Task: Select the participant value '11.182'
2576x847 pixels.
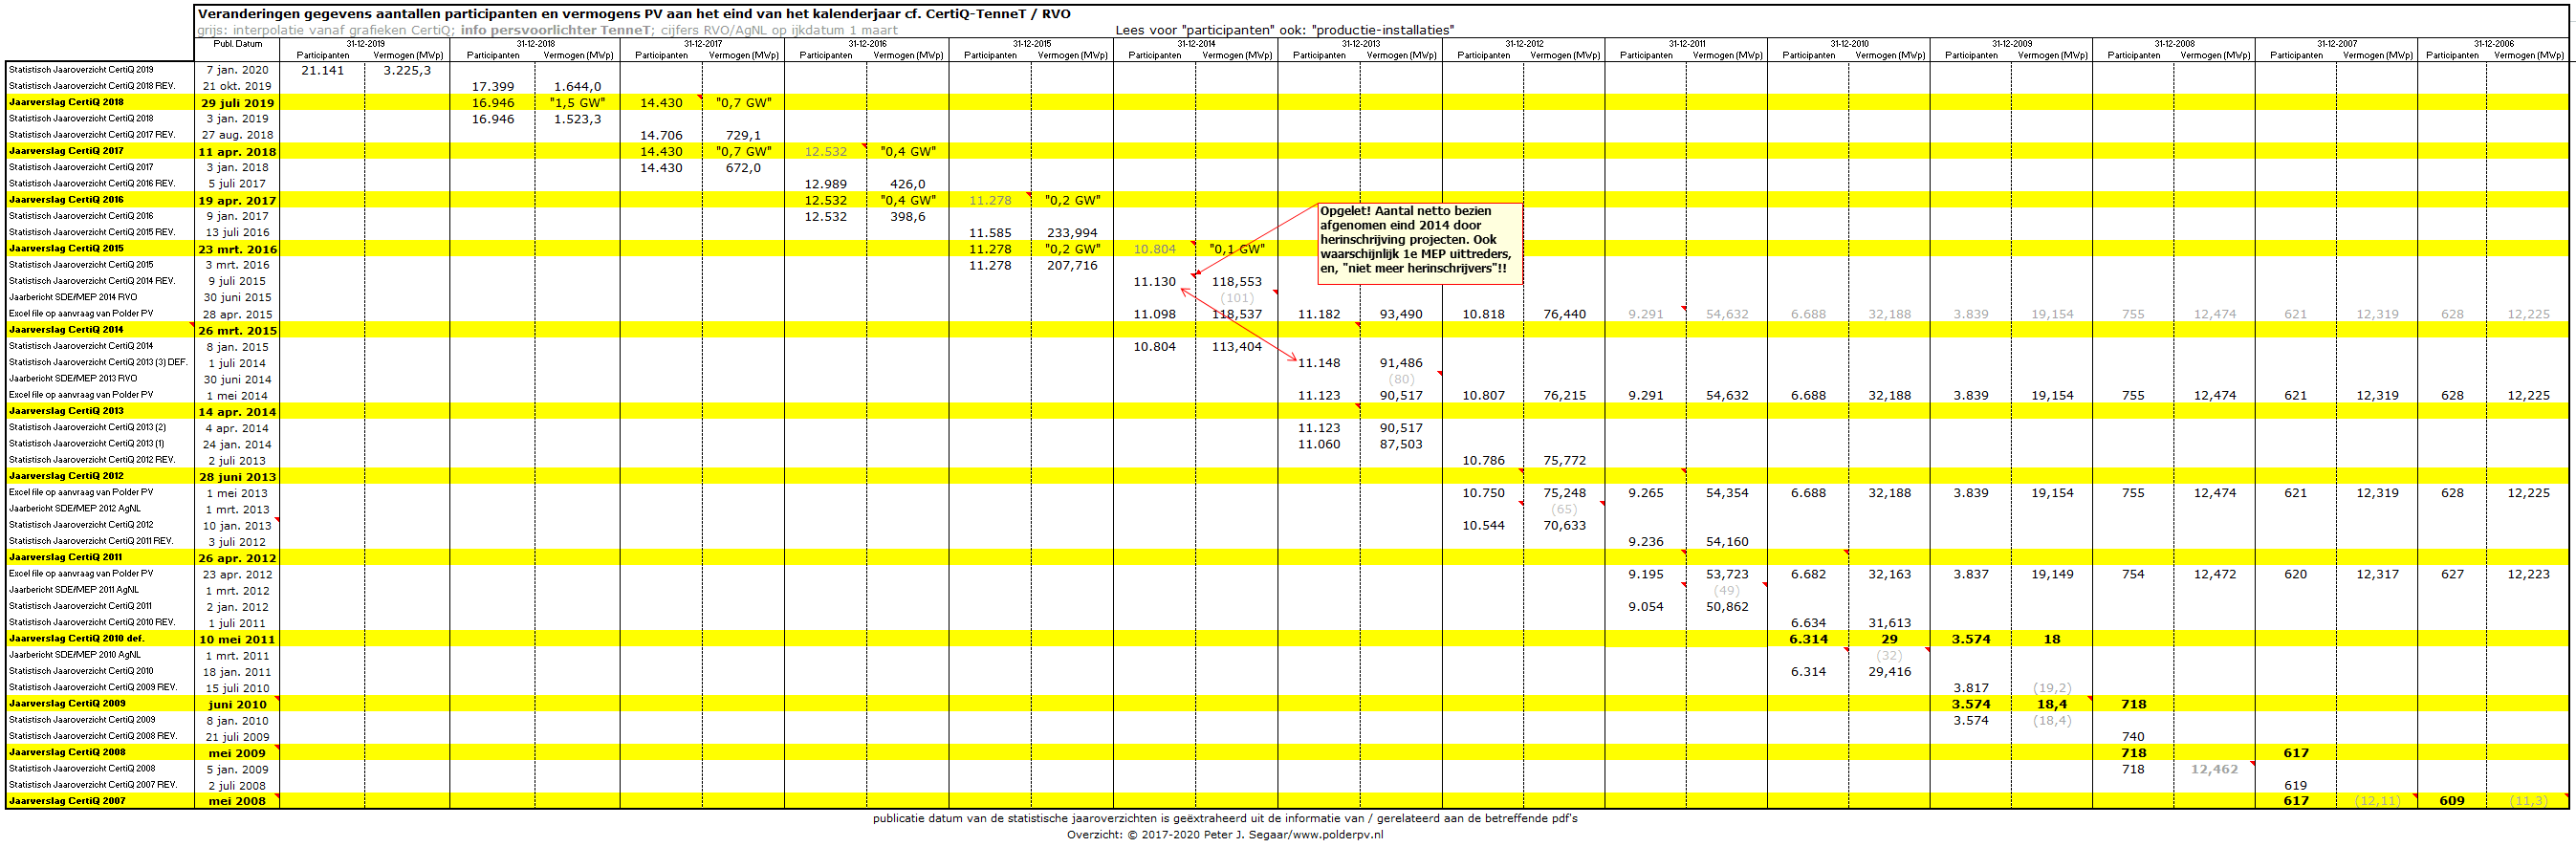Action: pos(1319,315)
